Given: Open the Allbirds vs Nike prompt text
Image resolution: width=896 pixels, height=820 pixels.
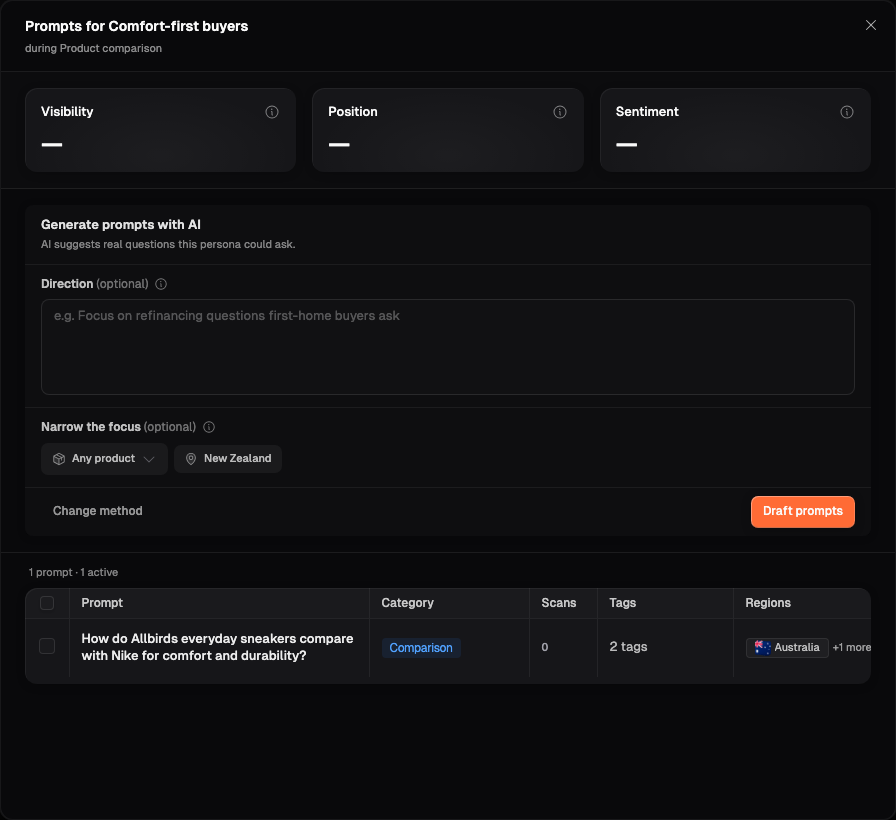Looking at the screenshot, I should tap(217, 647).
